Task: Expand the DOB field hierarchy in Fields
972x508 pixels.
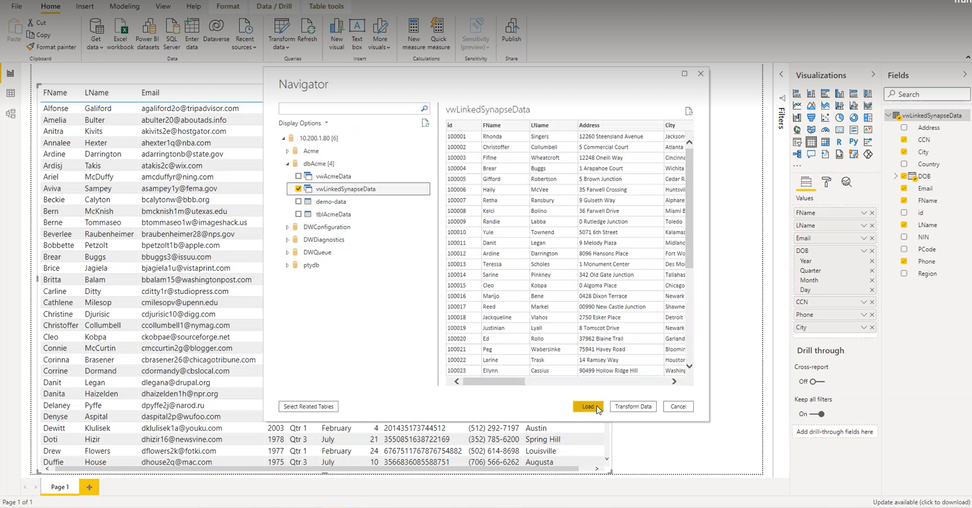Action: click(896, 176)
